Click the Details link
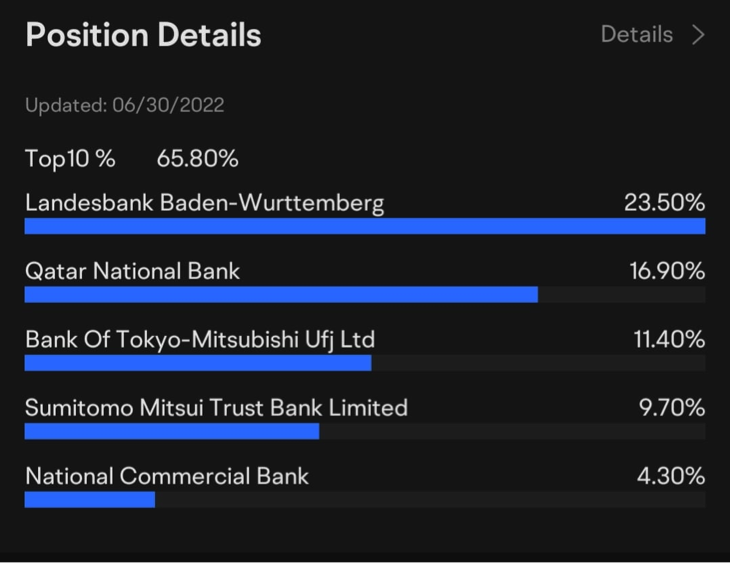 [x=637, y=34]
